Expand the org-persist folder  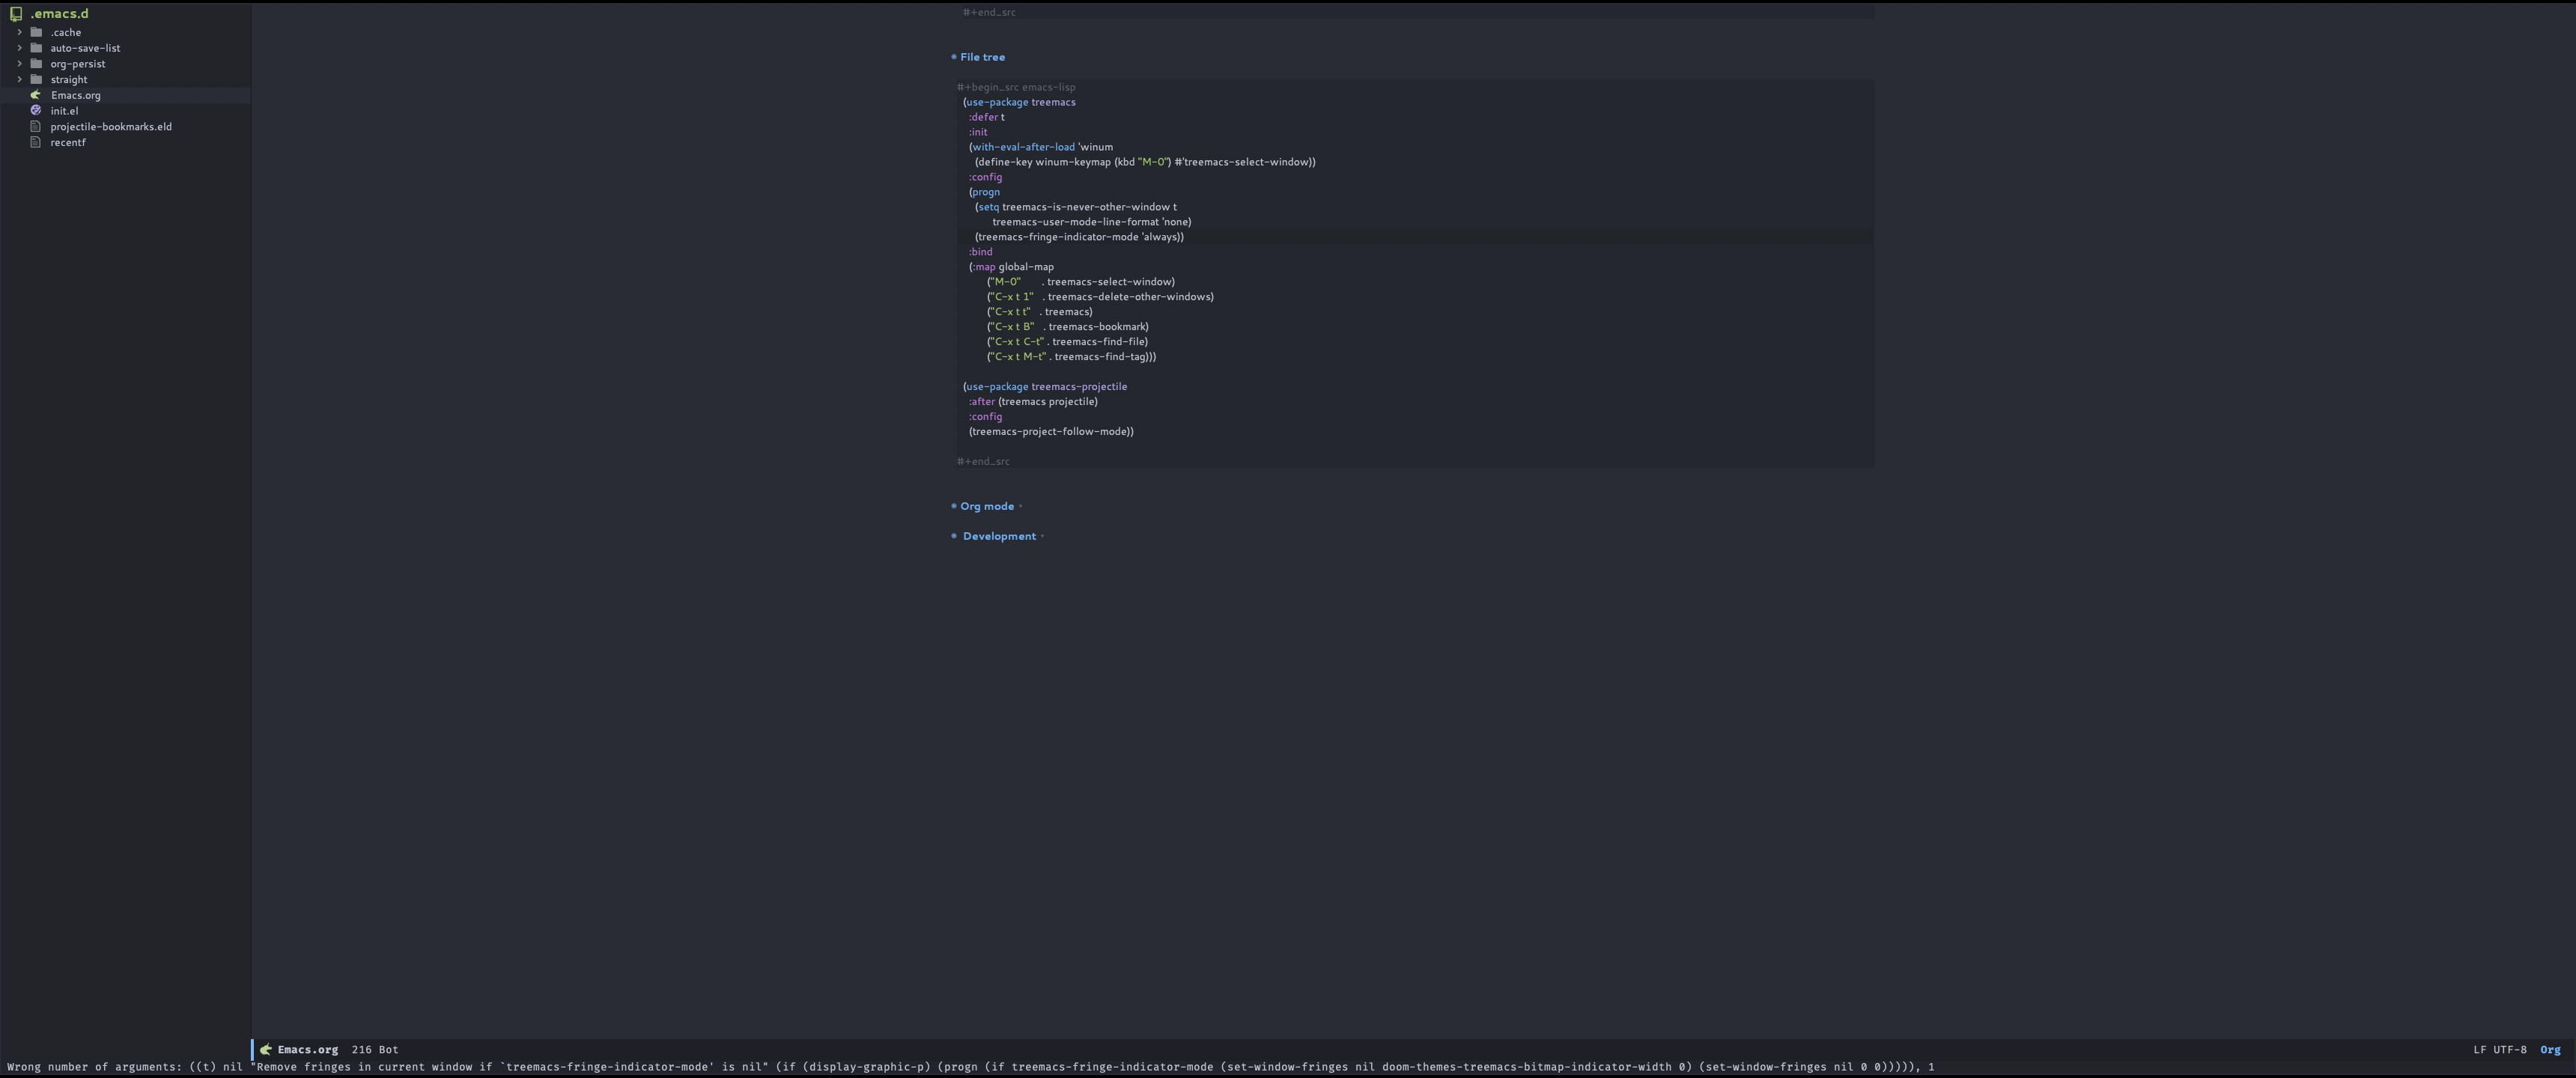19,63
